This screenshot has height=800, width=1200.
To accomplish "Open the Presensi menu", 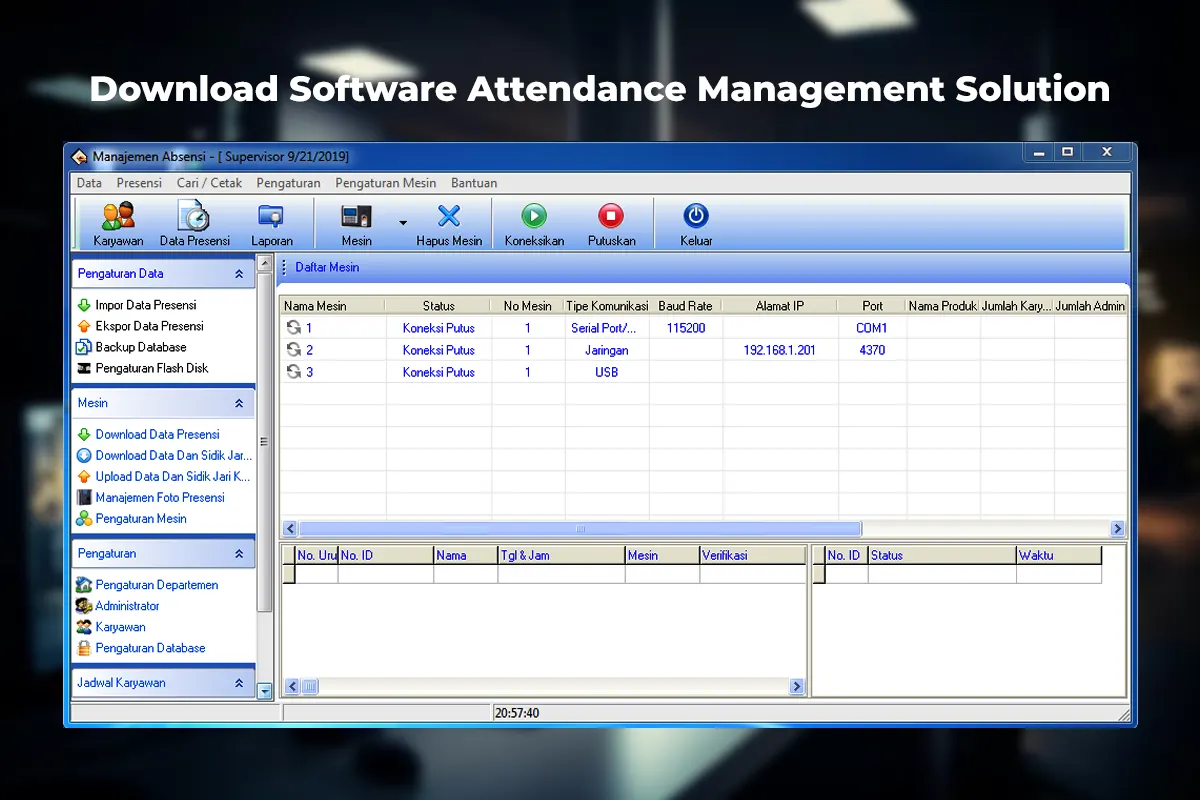I will point(139,183).
